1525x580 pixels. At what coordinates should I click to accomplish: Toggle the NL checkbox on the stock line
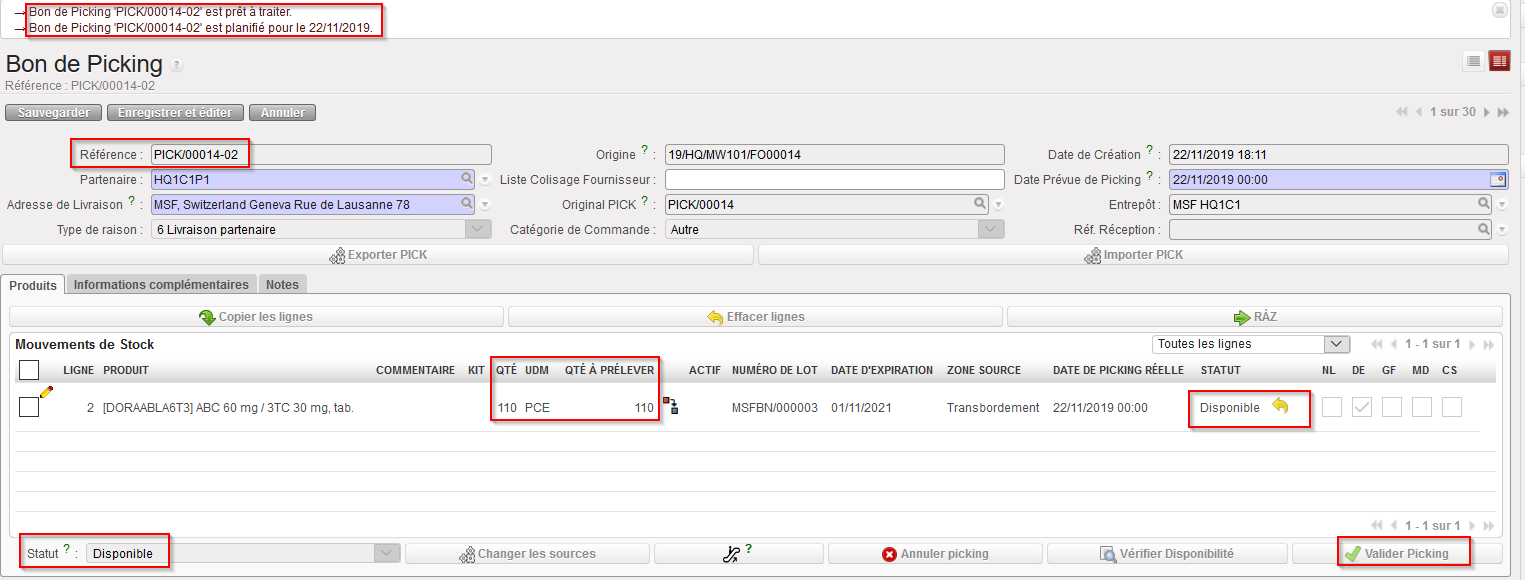(x=1331, y=407)
